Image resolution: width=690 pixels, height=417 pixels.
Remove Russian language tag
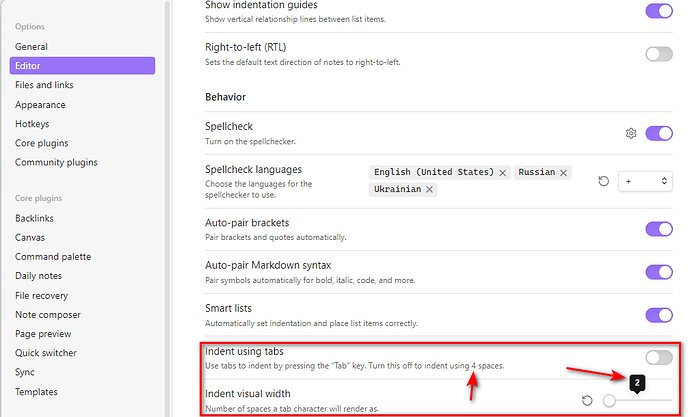(564, 173)
